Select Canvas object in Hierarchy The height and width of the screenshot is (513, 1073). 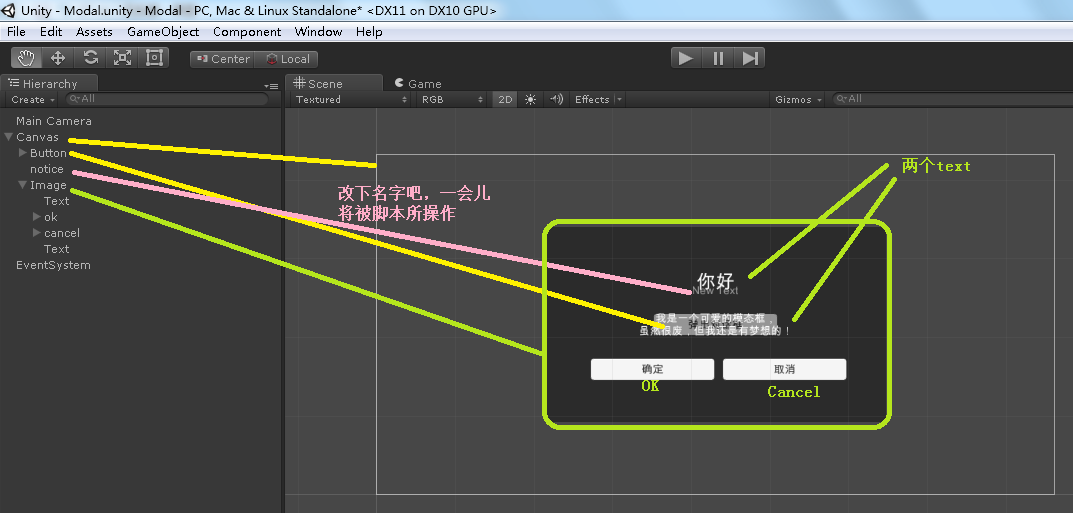pyautogui.click(x=37, y=137)
